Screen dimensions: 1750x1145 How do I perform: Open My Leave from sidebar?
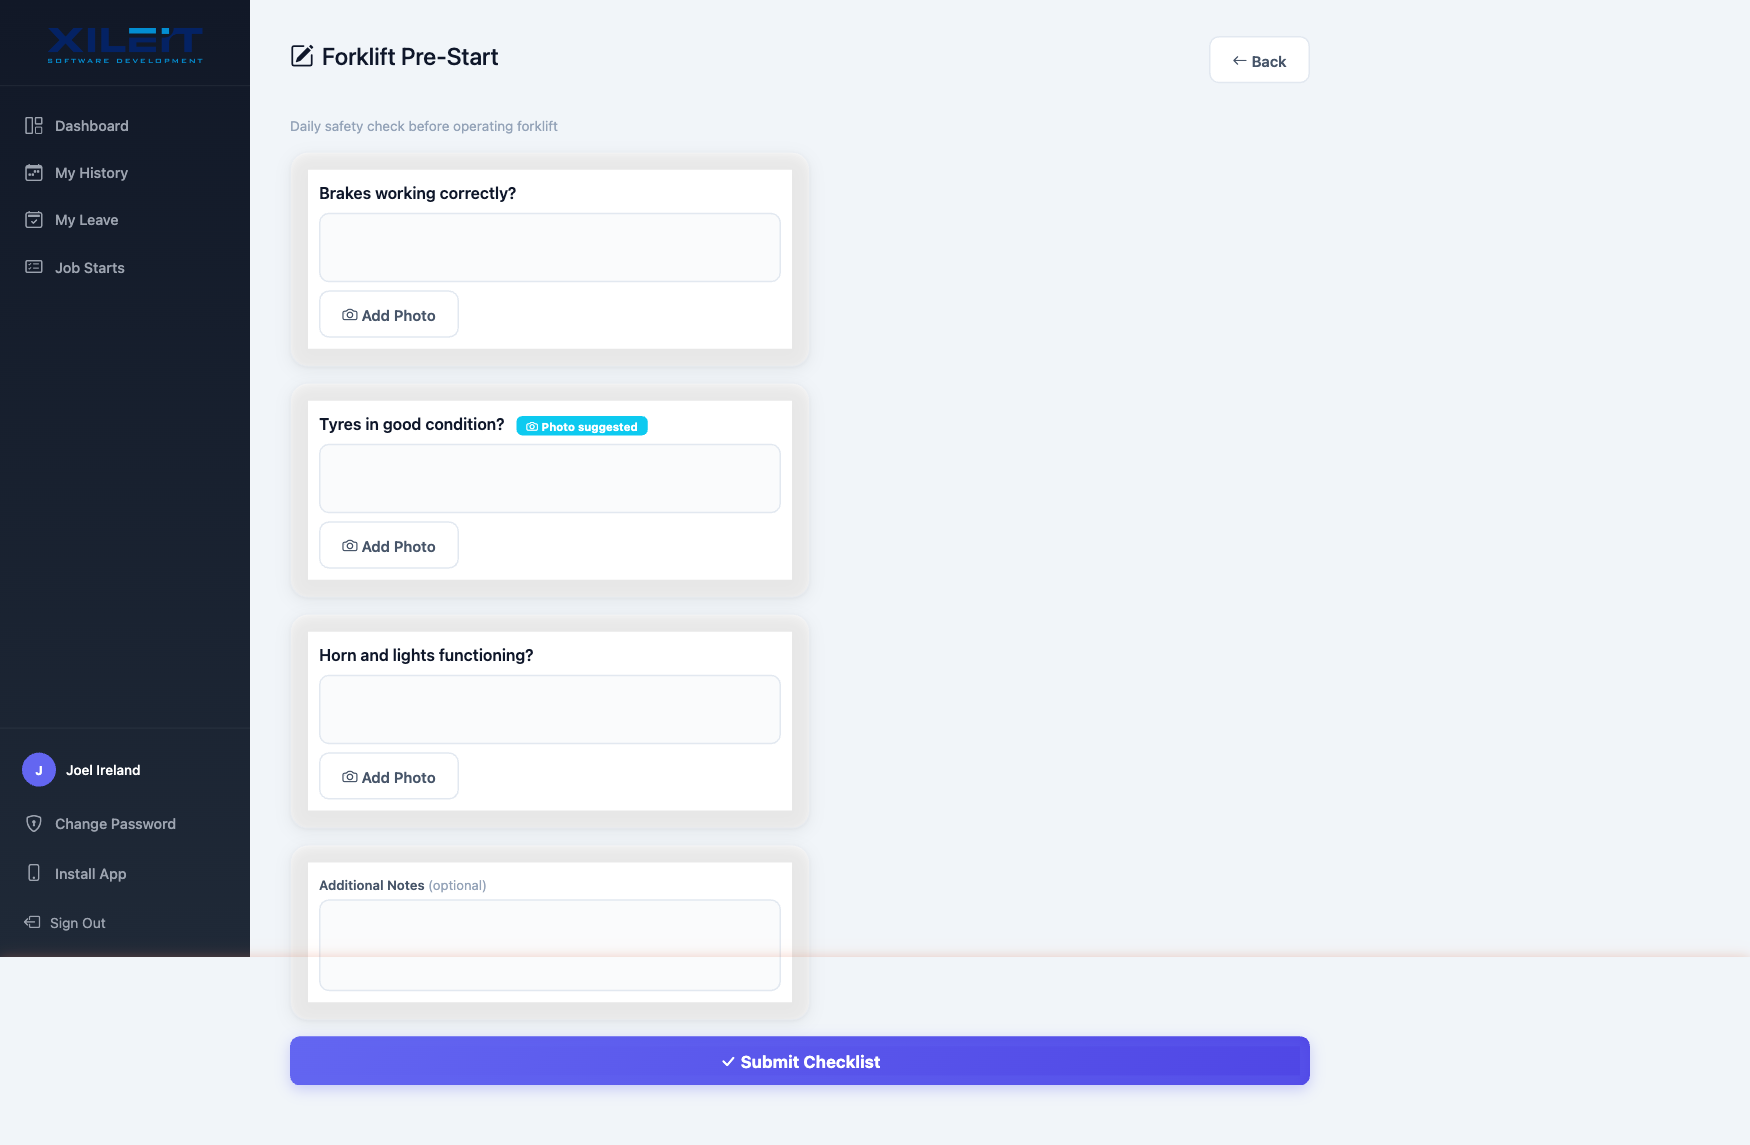point(86,220)
